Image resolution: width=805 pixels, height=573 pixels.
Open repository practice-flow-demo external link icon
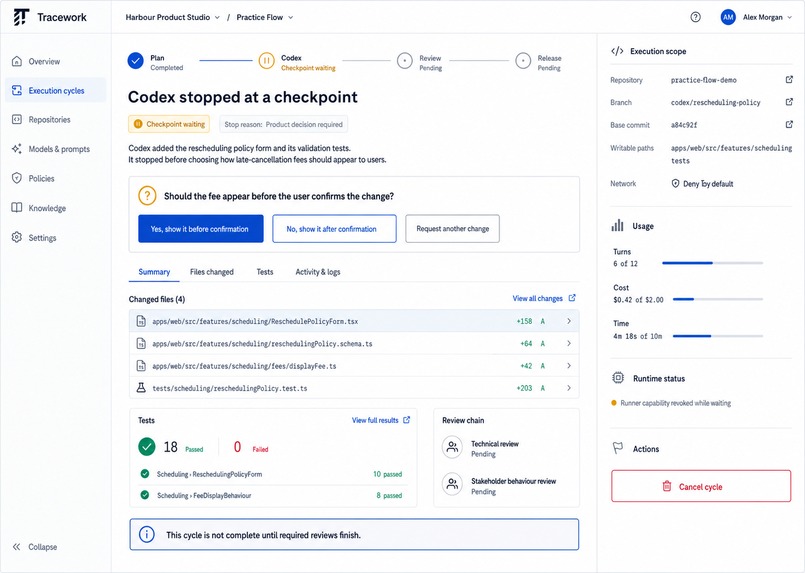click(x=789, y=80)
